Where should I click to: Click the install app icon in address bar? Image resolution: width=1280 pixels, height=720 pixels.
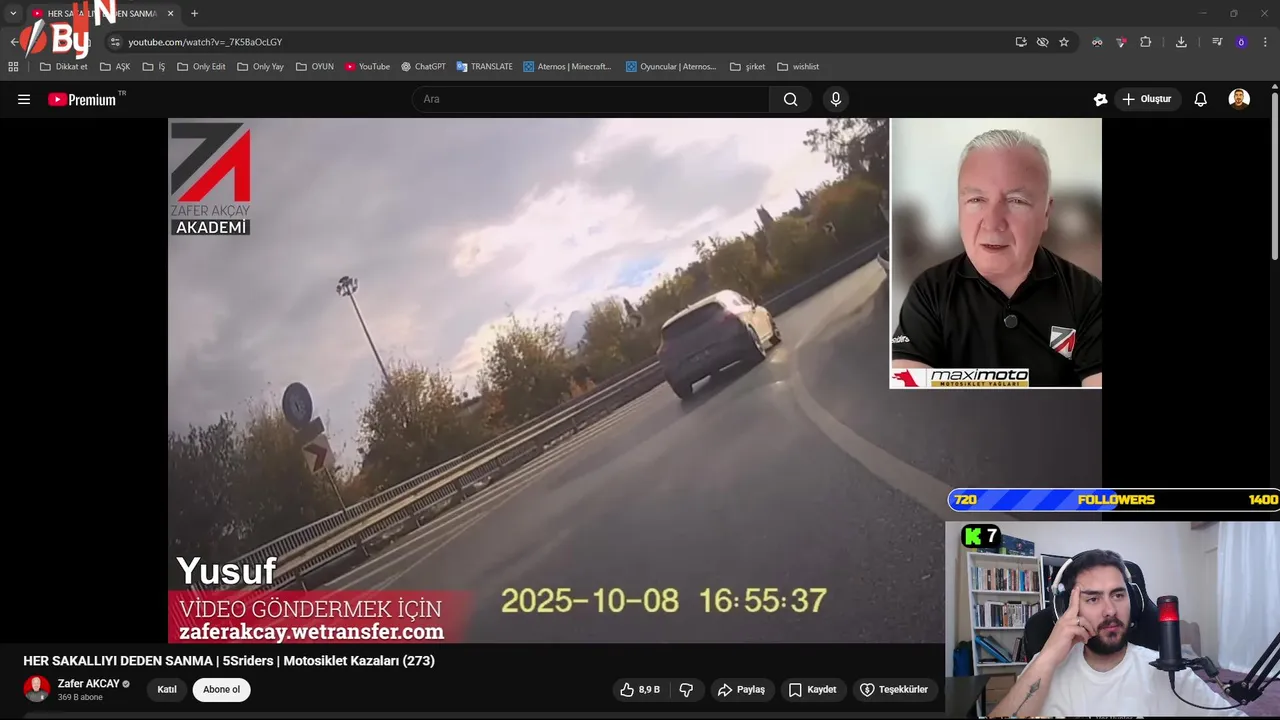point(1021,42)
